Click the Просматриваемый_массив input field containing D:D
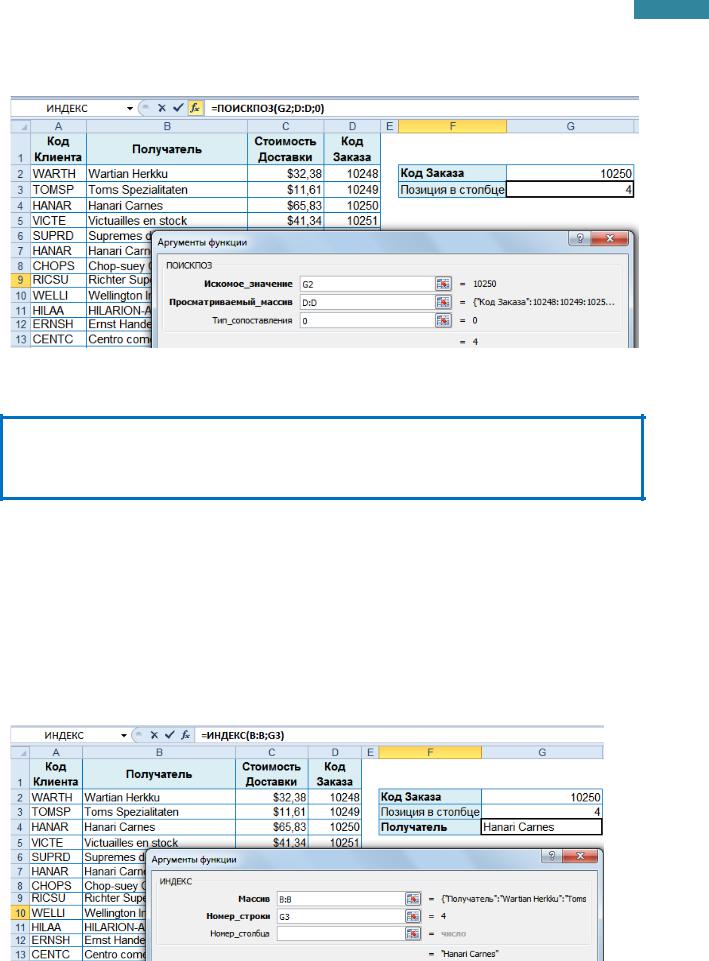Viewport: 709px width, 961px height. tap(367, 302)
